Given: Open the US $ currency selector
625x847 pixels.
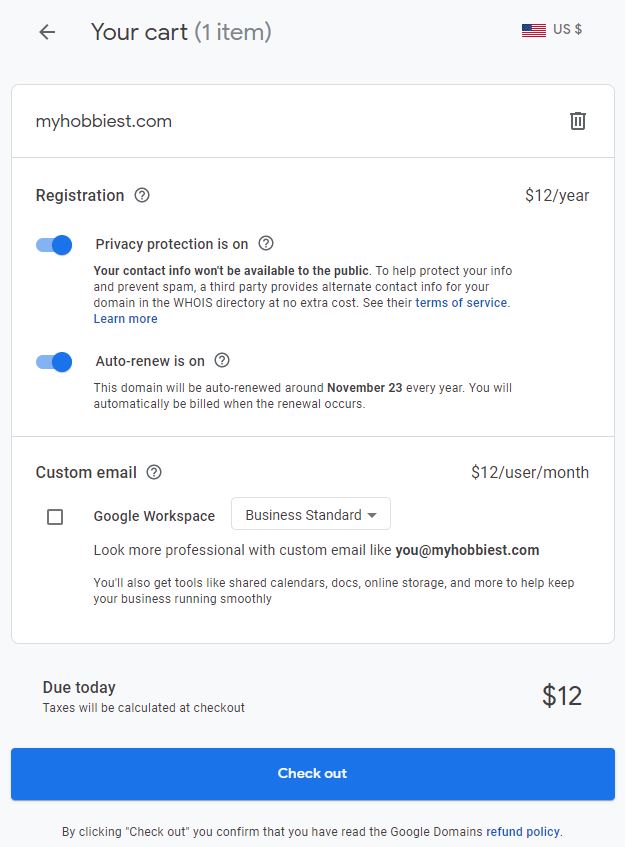Looking at the screenshot, I should click(x=552, y=30).
